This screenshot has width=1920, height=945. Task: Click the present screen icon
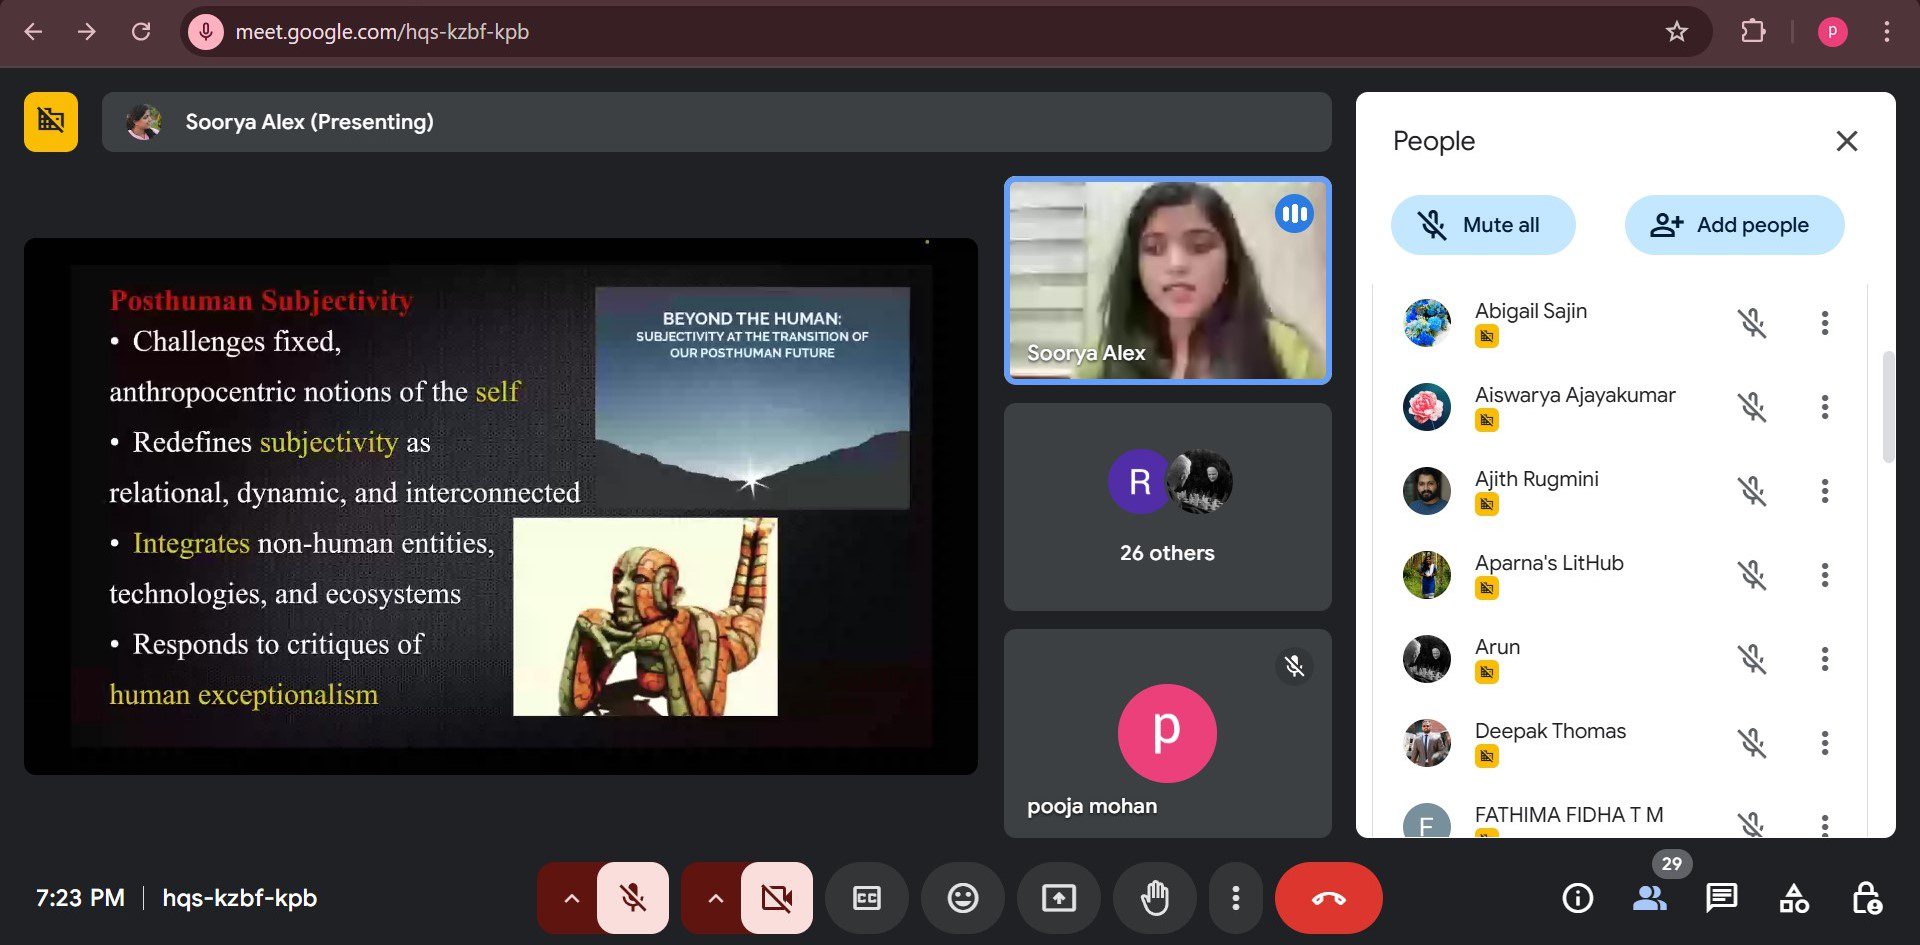(1059, 898)
